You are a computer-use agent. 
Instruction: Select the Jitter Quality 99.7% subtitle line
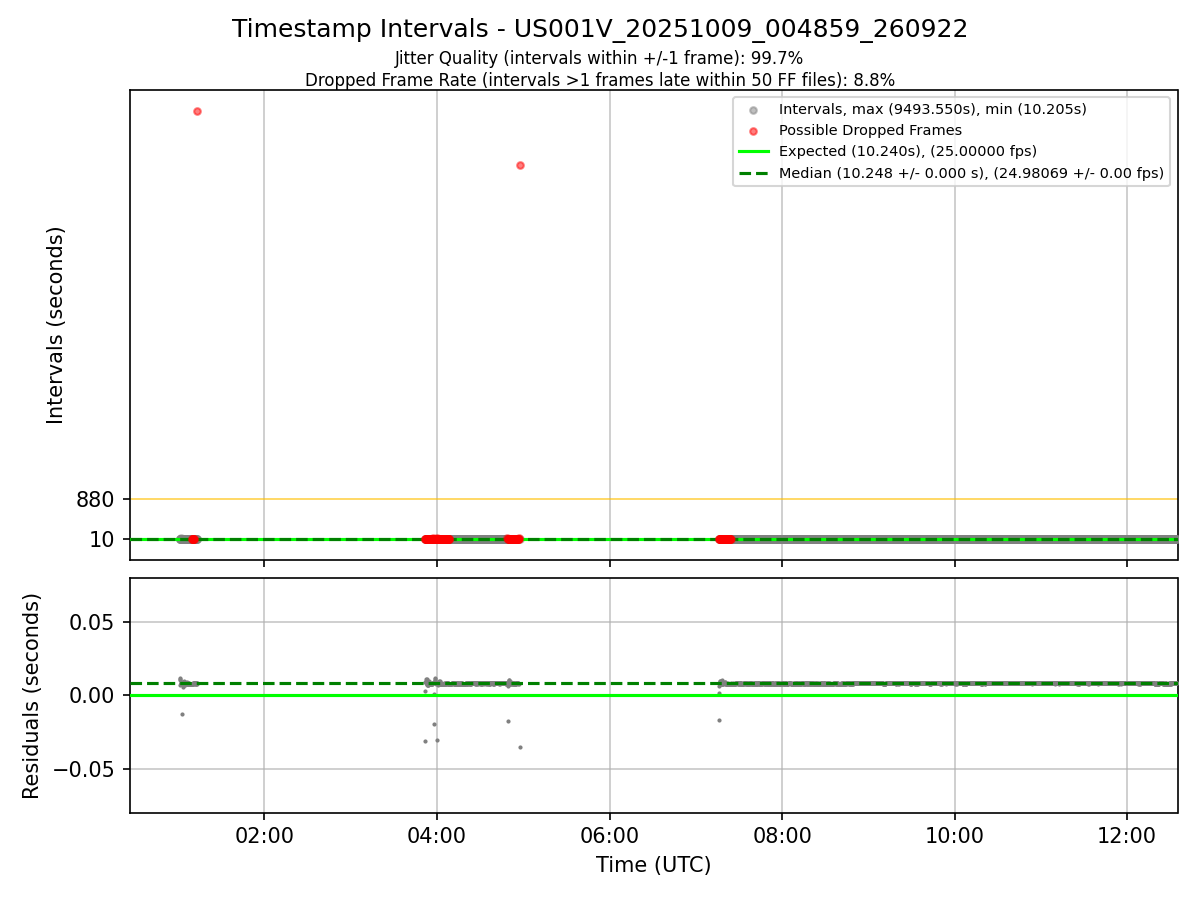[x=599, y=59]
